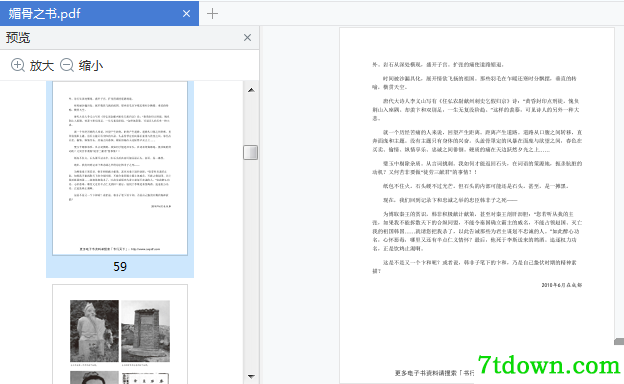Click the date line 2010年6月 on the page
Viewport: 624px width, 384px height.
[x=562, y=285]
